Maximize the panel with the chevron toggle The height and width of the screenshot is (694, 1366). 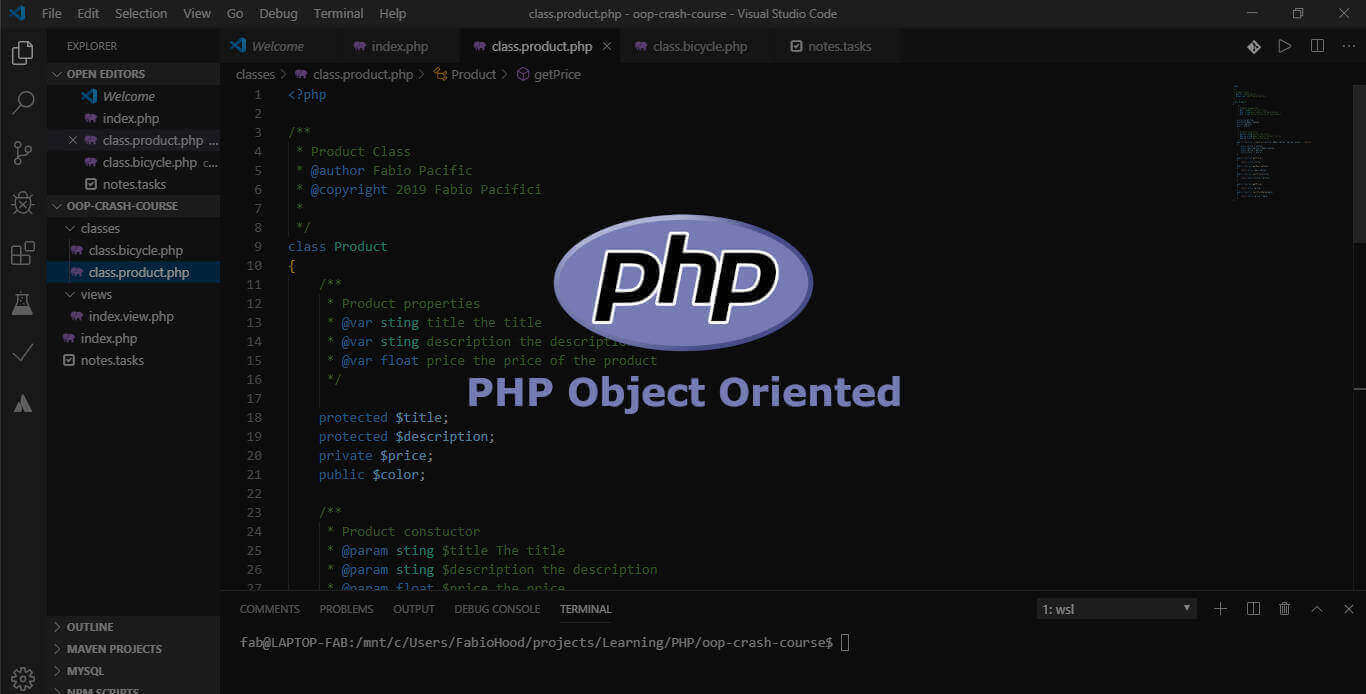(1317, 608)
